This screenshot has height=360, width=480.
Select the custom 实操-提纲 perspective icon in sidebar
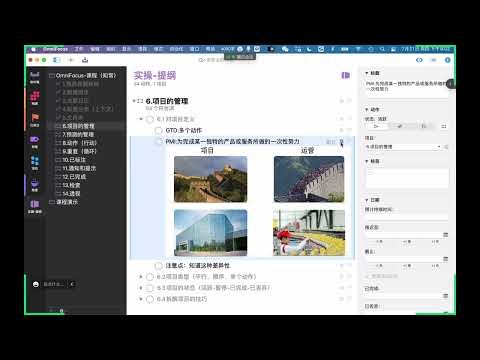(35, 206)
